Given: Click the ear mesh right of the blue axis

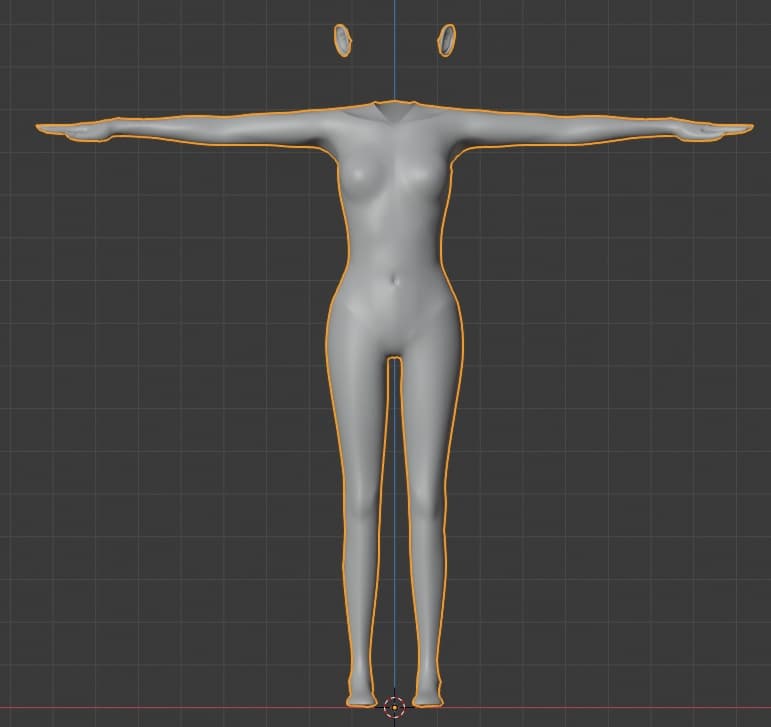Looking at the screenshot, I should (x=446, y=40).
